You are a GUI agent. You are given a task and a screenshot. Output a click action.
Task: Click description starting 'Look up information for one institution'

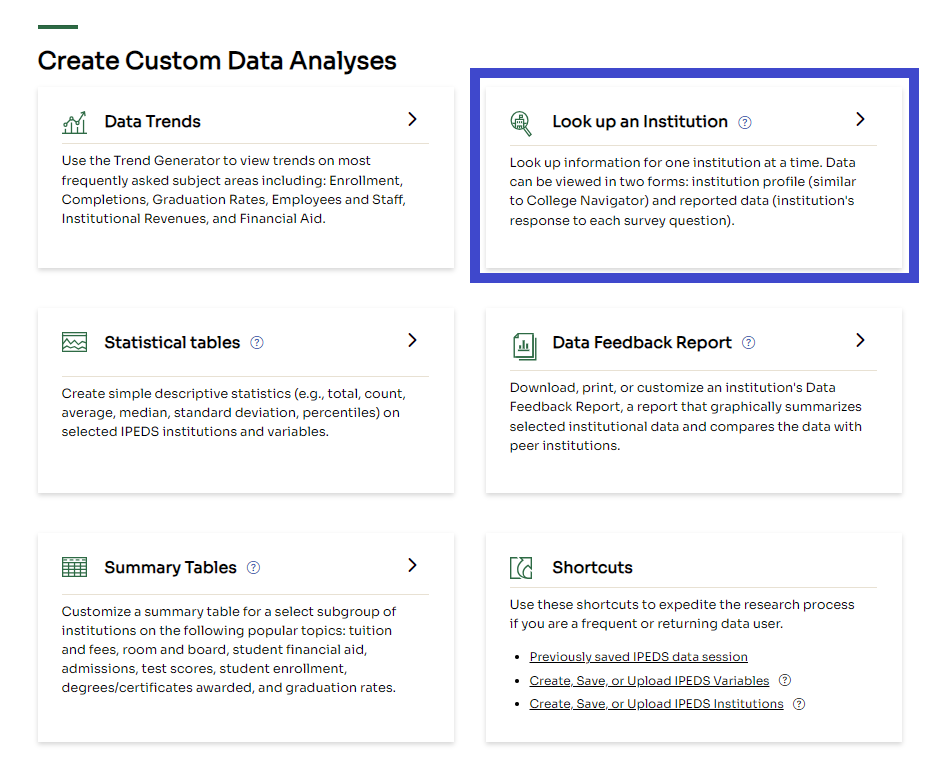[683, 191]
